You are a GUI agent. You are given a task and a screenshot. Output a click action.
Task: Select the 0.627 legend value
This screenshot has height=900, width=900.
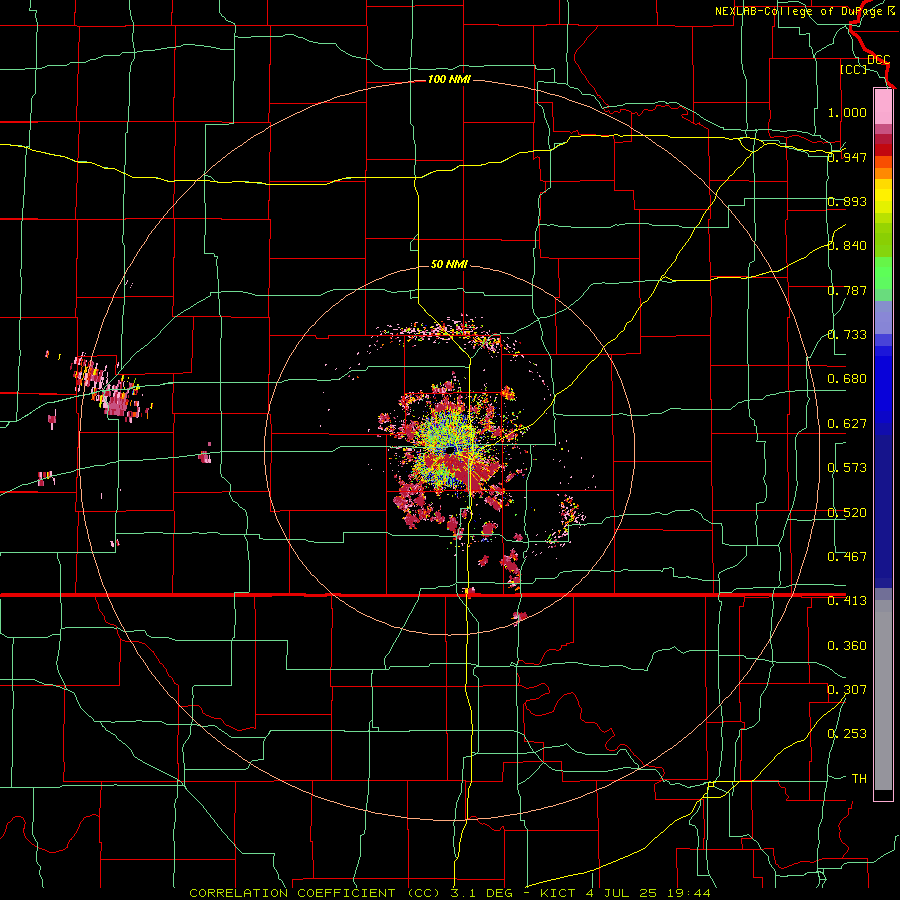coord(847,424)
